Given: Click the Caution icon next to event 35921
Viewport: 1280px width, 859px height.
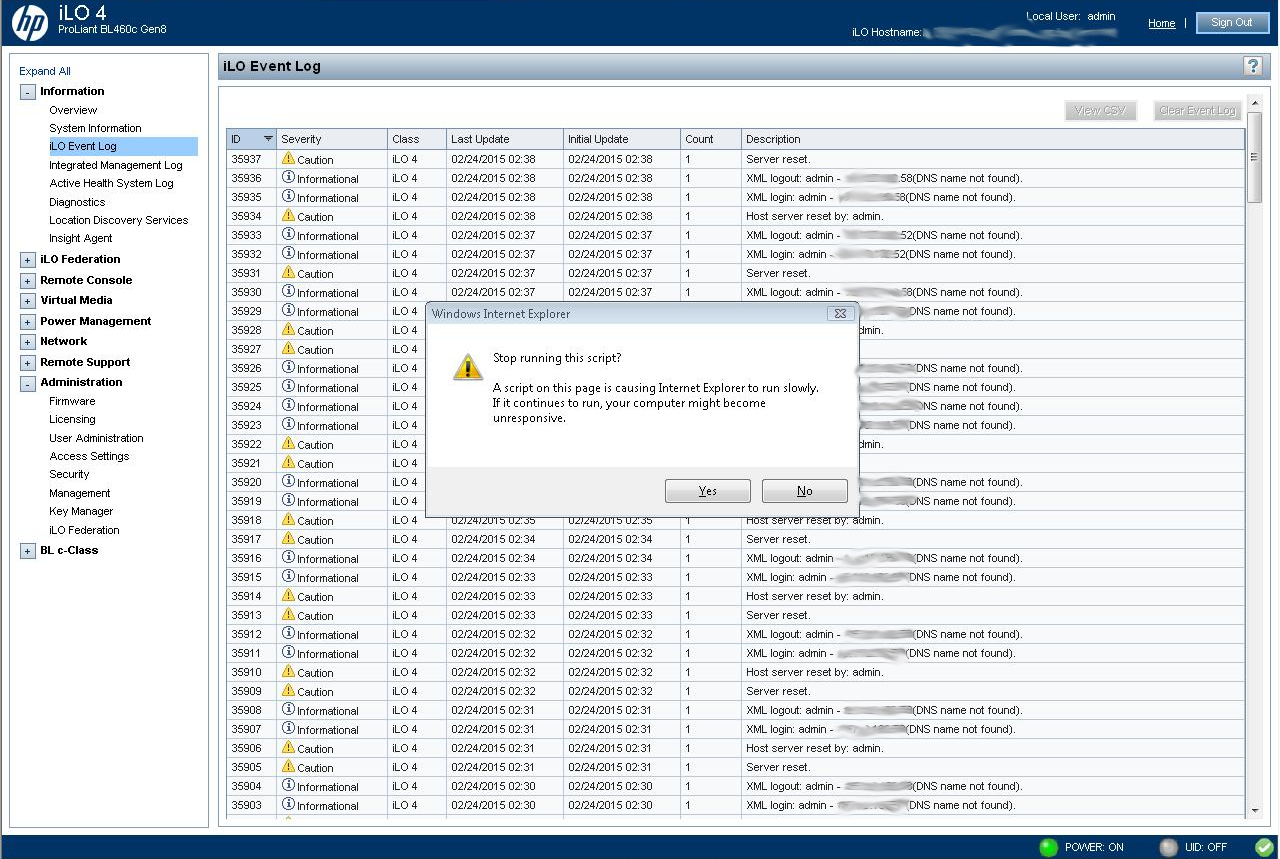Looking at the screenshot, I should click(x=287, y=463).
